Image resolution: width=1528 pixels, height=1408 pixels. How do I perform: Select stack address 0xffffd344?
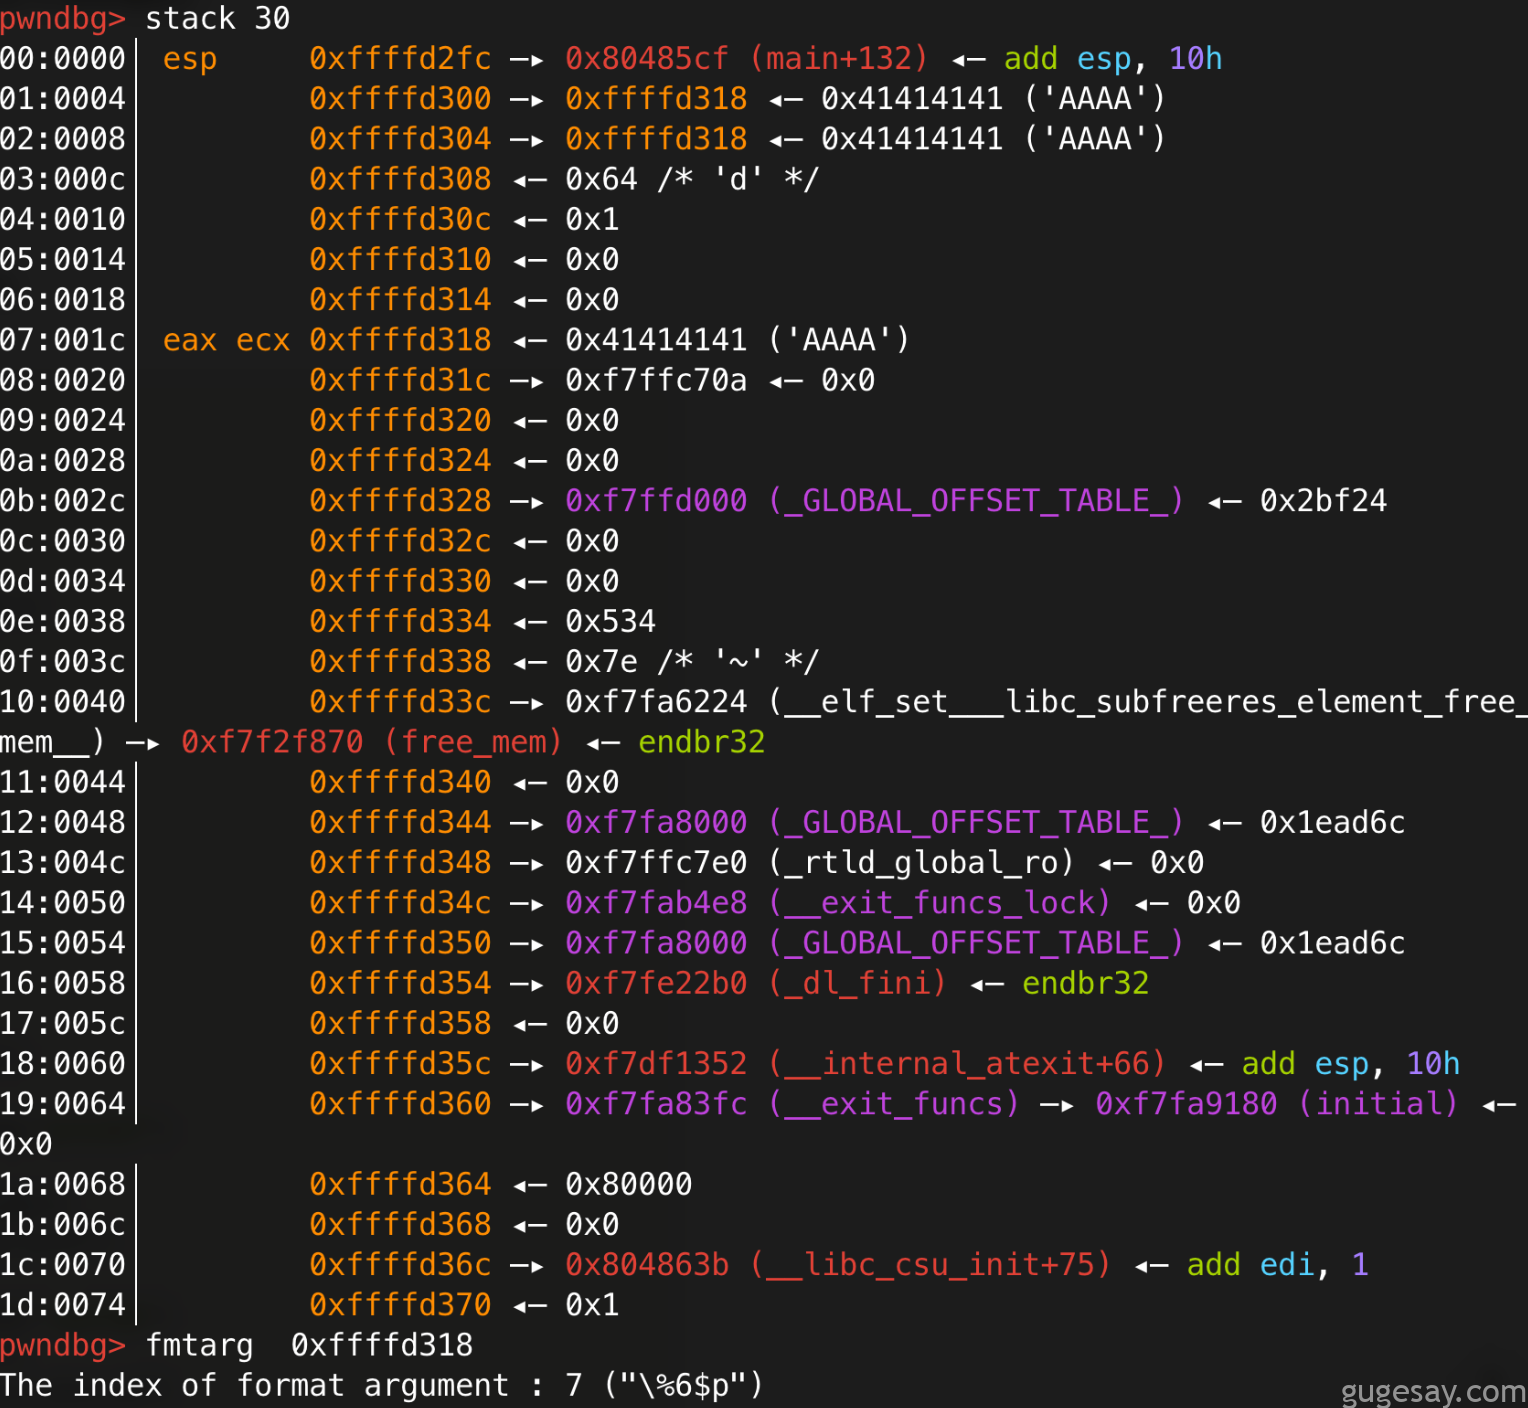pyautogui.click(x=400, y=822)
